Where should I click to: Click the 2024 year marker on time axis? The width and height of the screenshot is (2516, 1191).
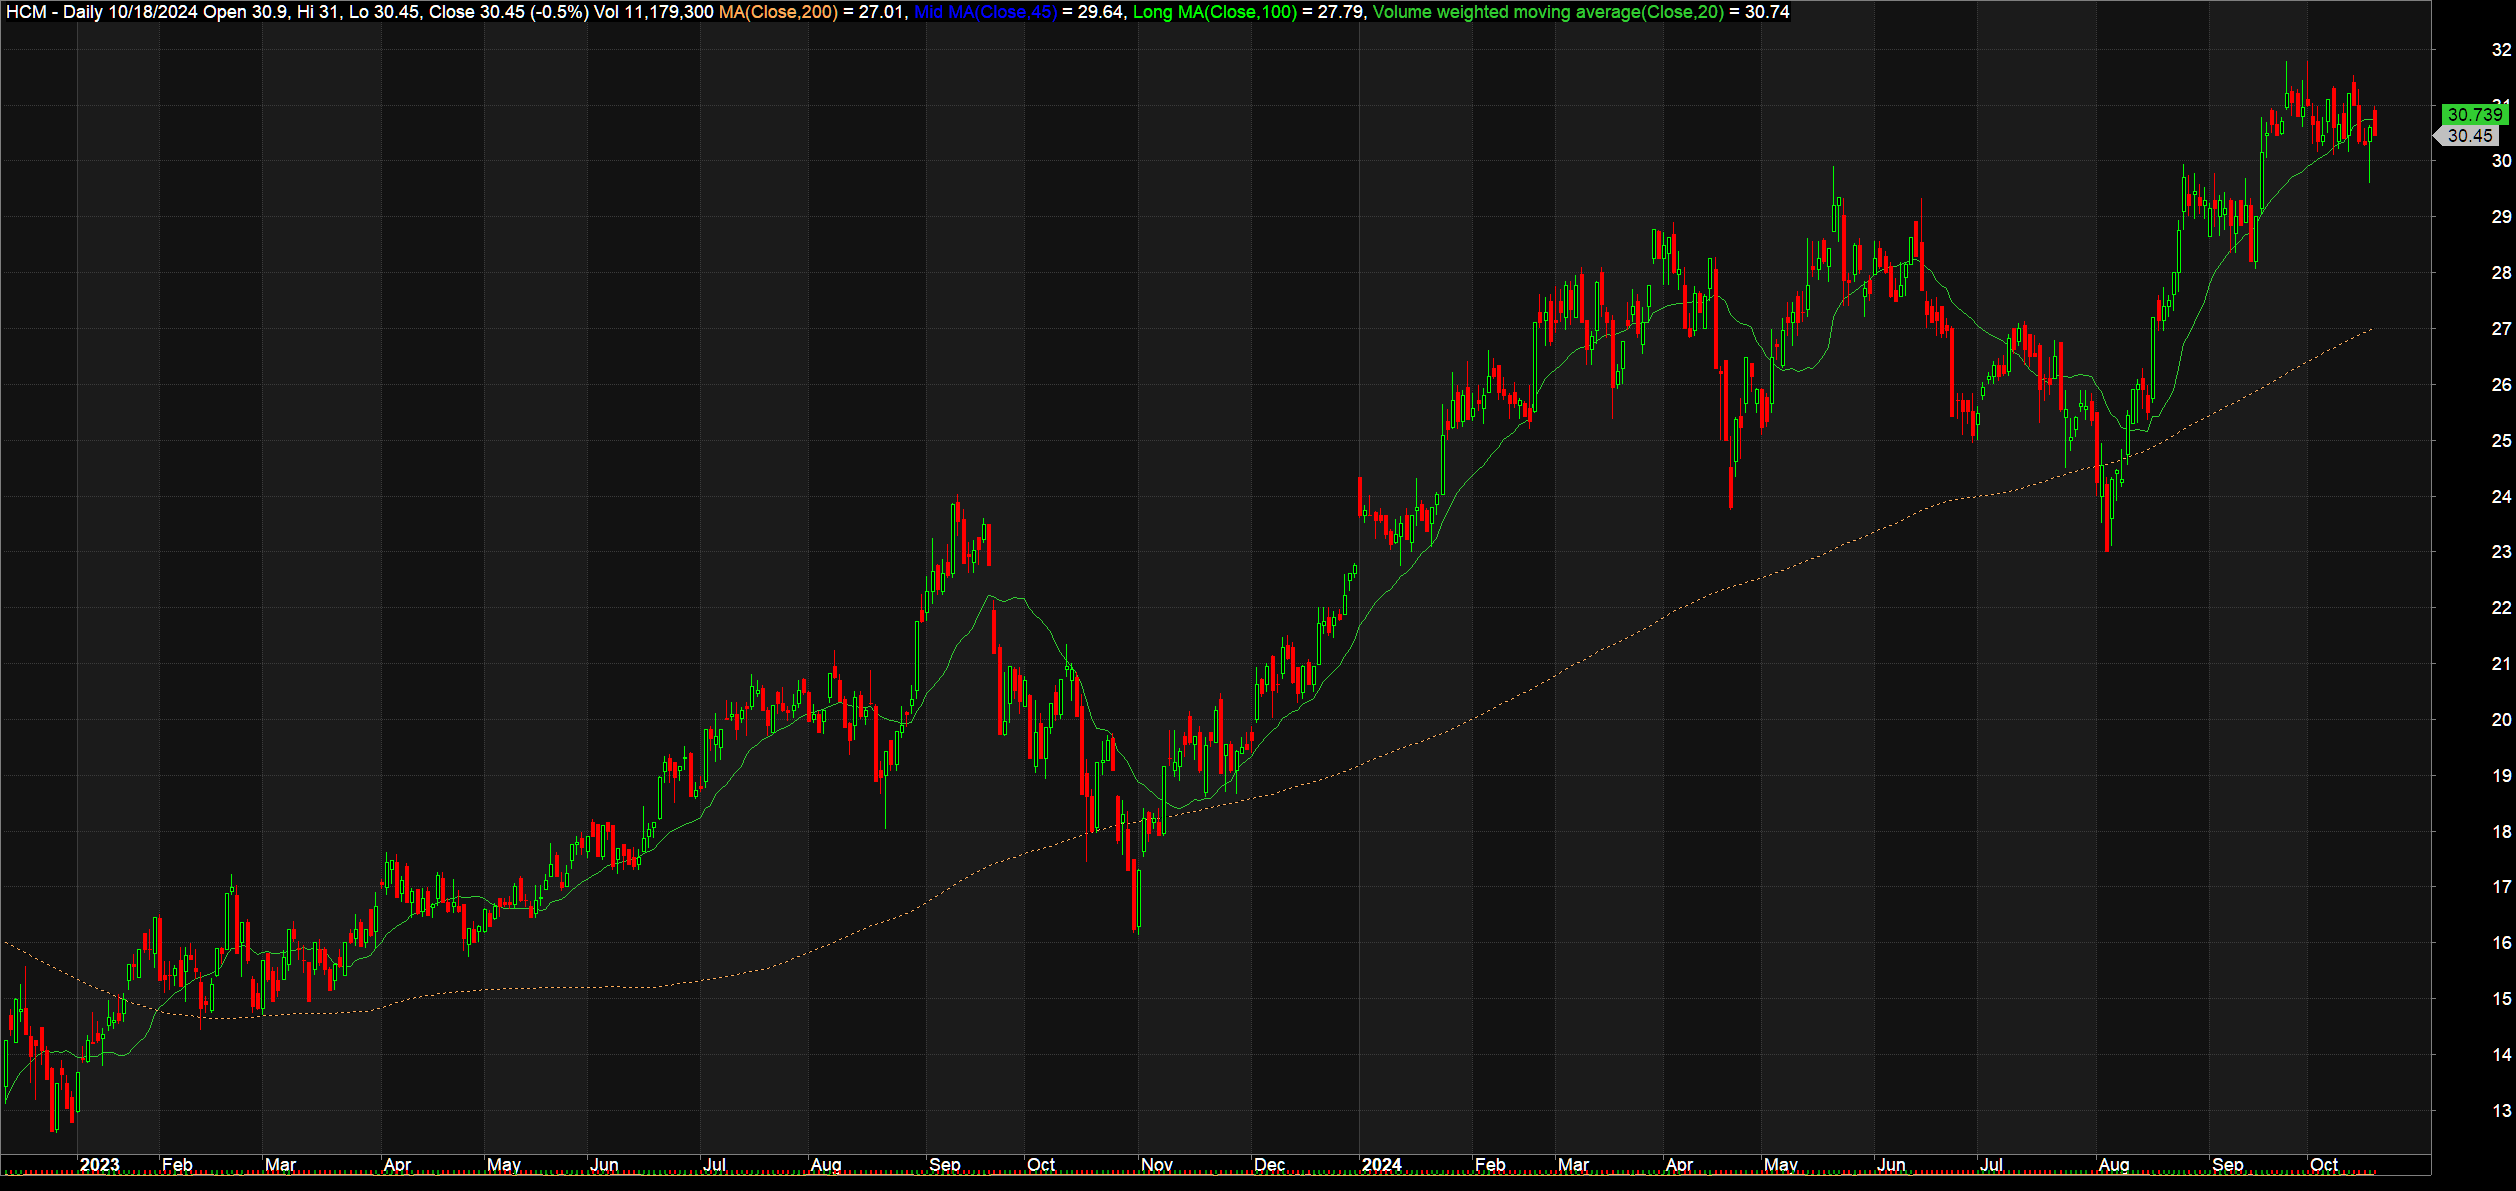point(1381,1165)
